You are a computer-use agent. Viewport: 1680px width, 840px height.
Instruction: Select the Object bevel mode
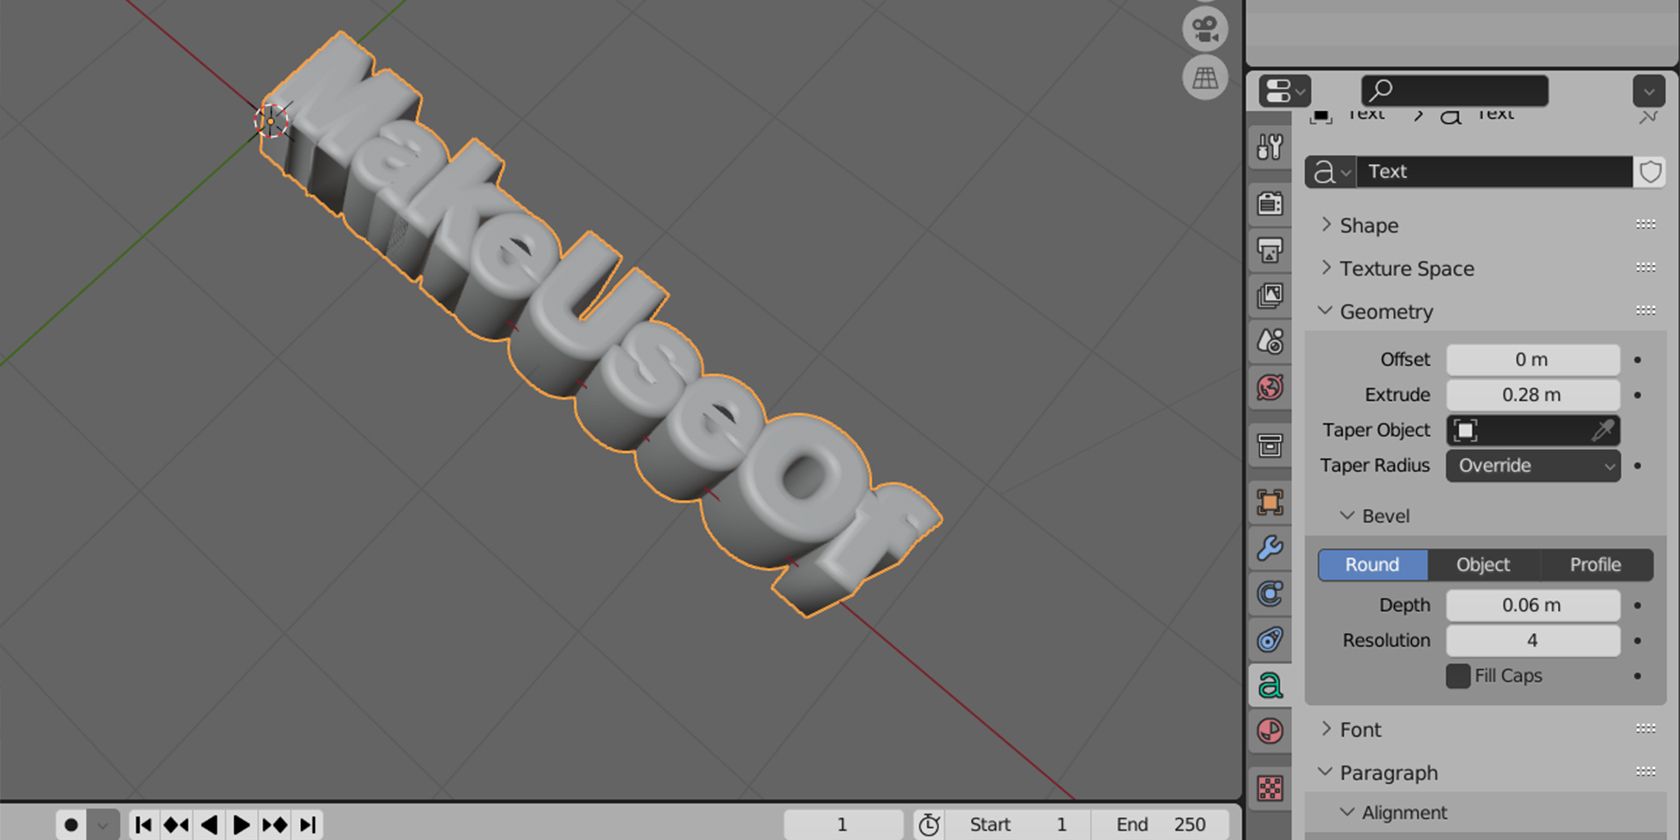pos(1483,564)
